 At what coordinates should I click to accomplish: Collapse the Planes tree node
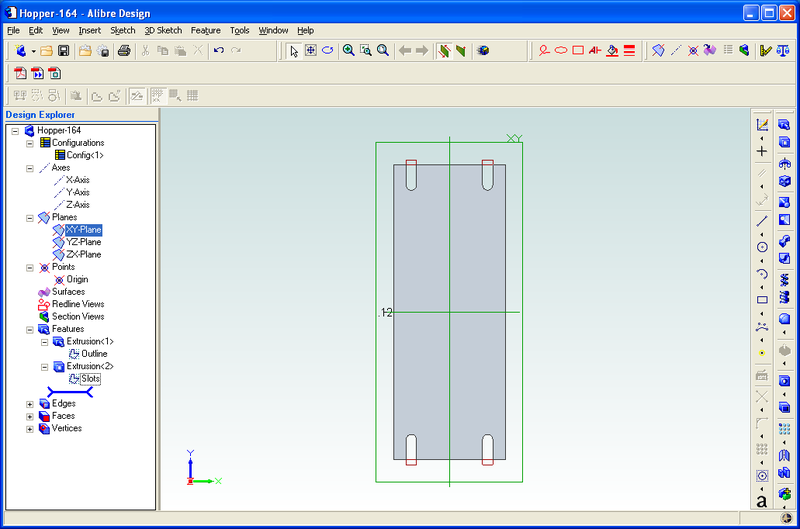point(30,218)
